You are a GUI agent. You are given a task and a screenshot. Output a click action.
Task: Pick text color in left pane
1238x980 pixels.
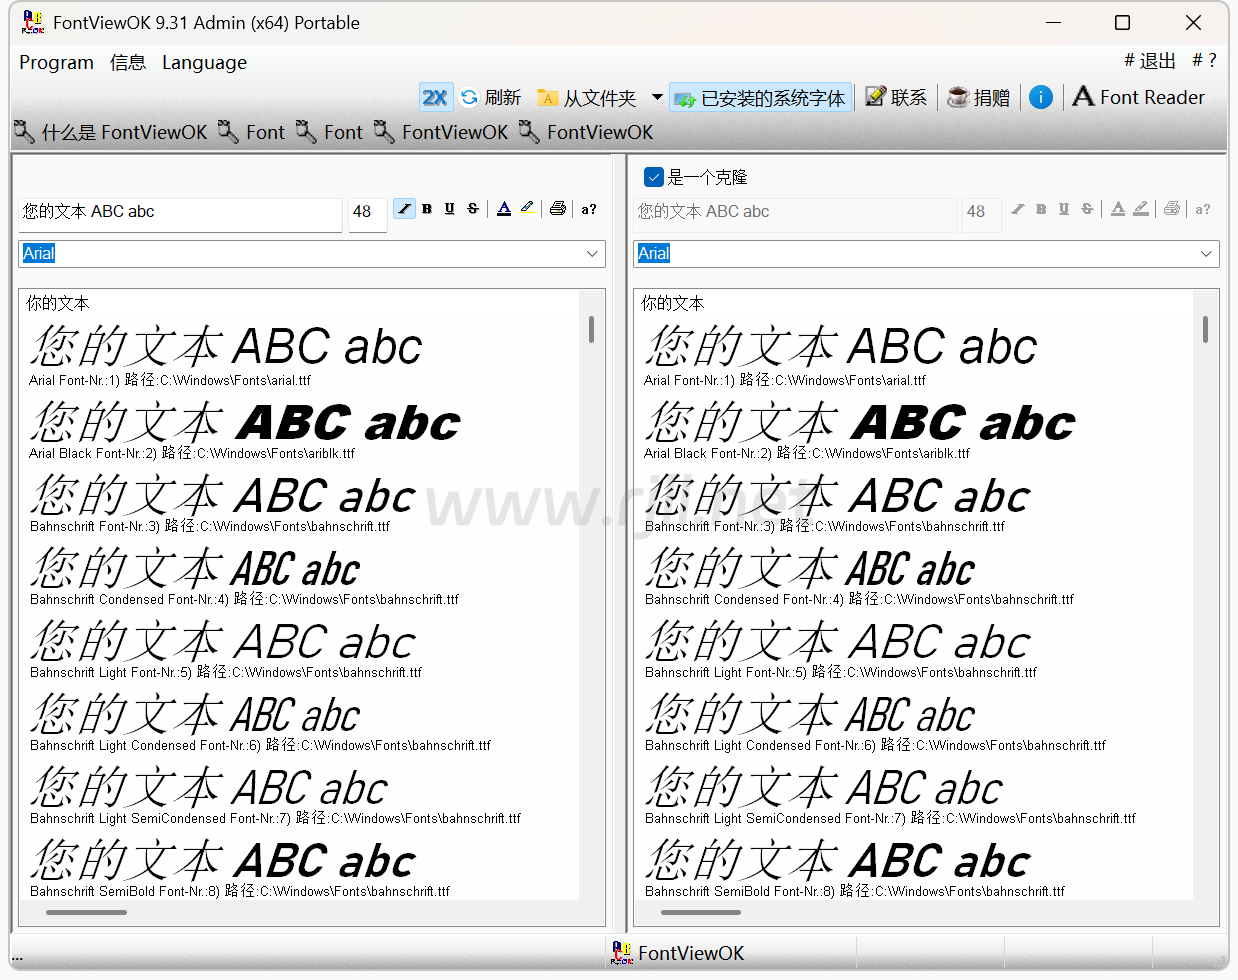504,209
